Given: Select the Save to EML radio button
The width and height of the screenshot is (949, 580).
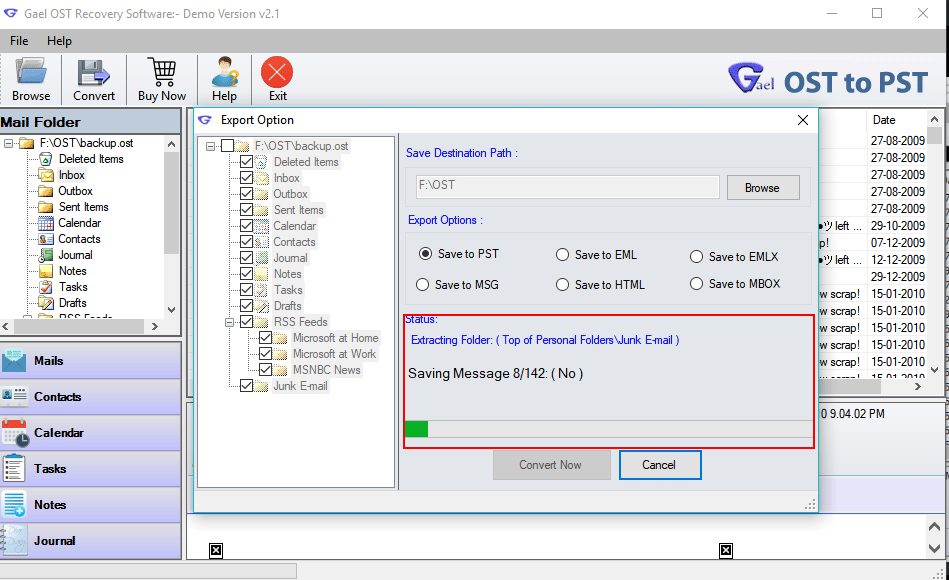Looking at the screenshot, I should tap(562, 255).
